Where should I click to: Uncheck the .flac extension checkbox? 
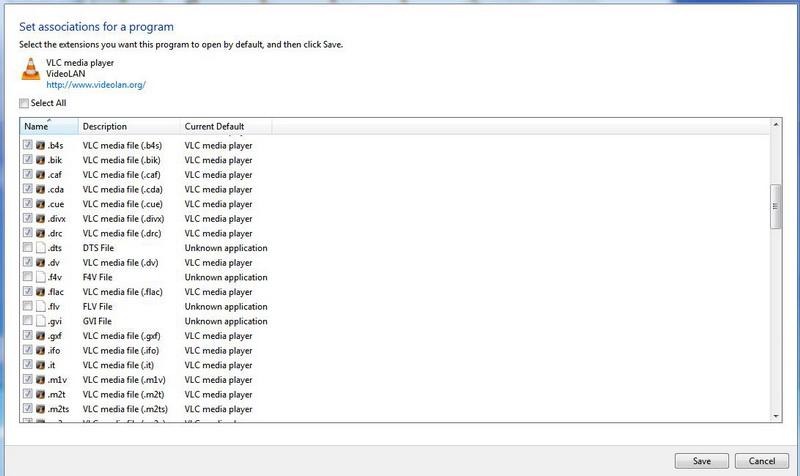[28, 291]
